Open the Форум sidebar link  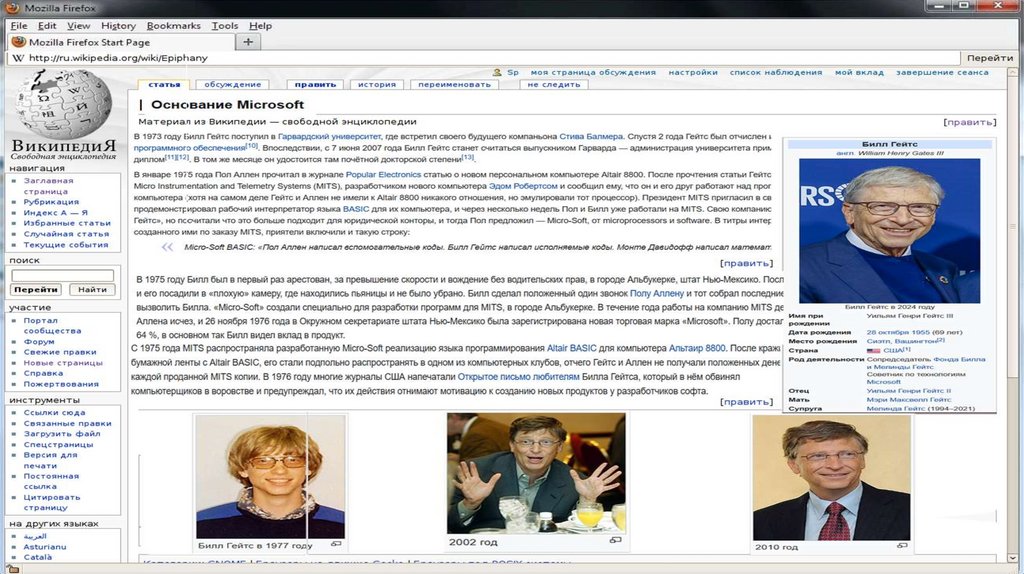pos(39,341)
